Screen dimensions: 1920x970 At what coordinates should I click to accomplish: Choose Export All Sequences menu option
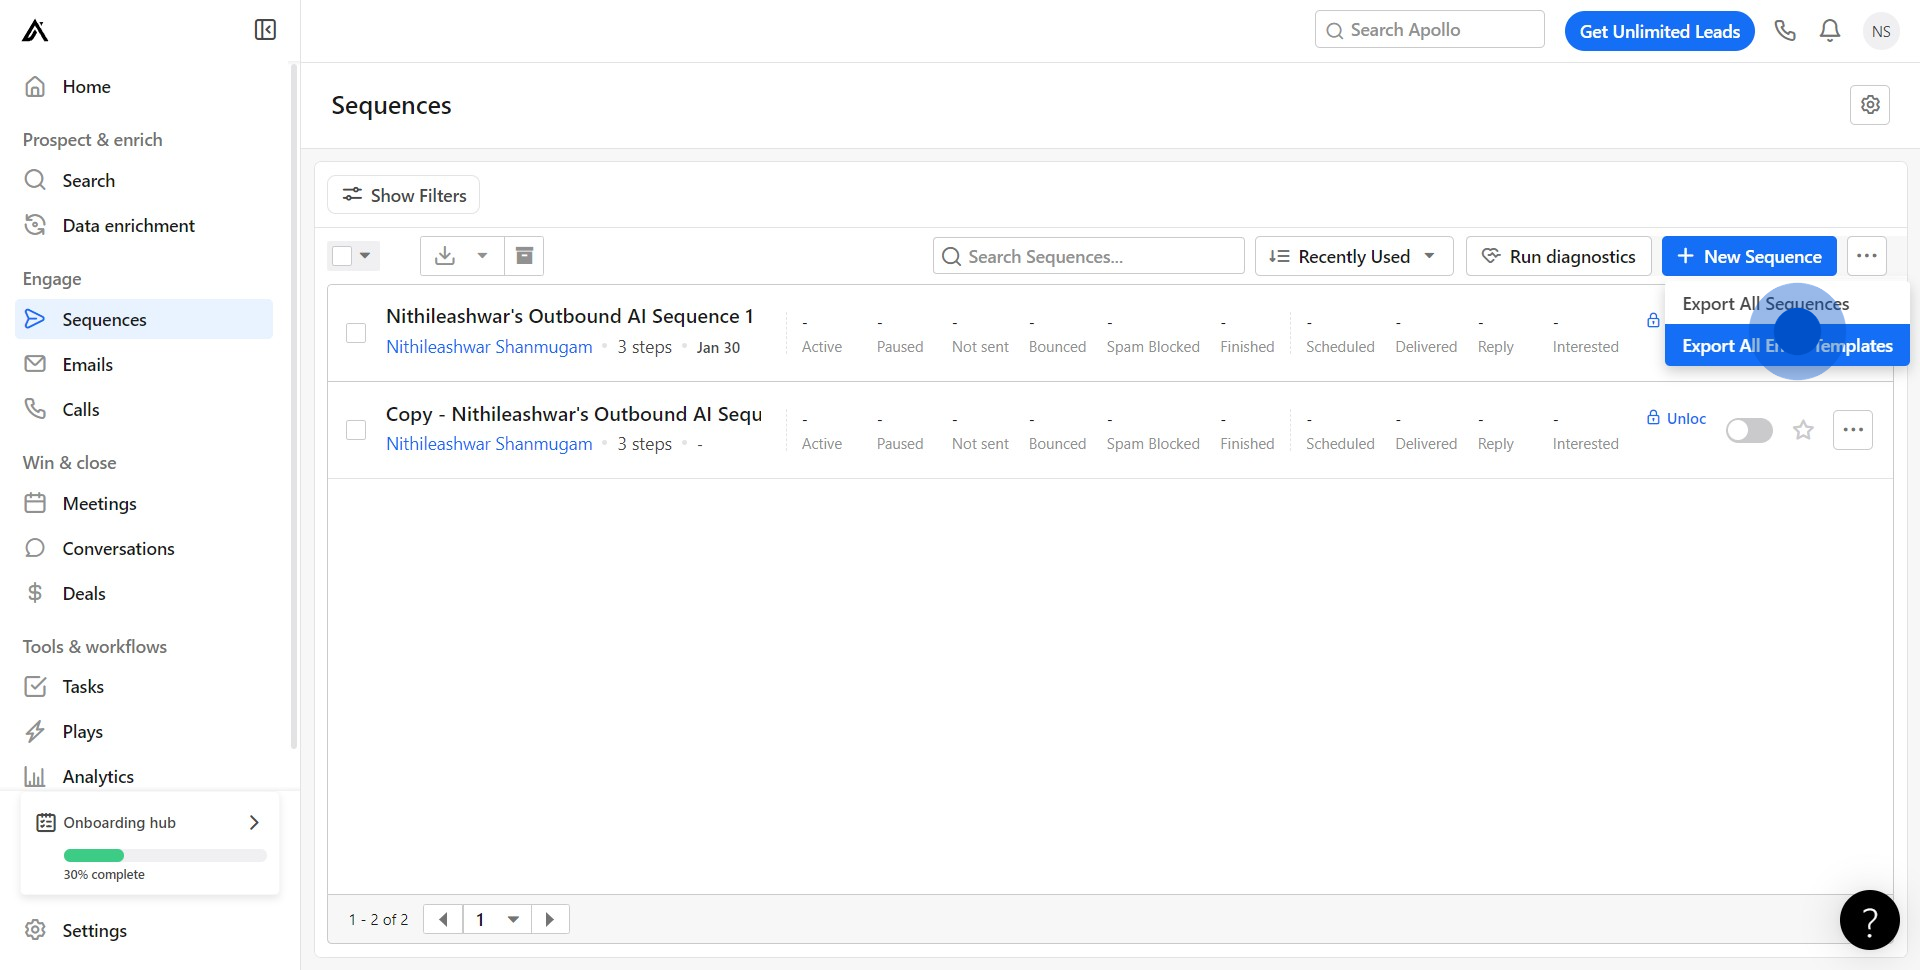coord(1765,304)
